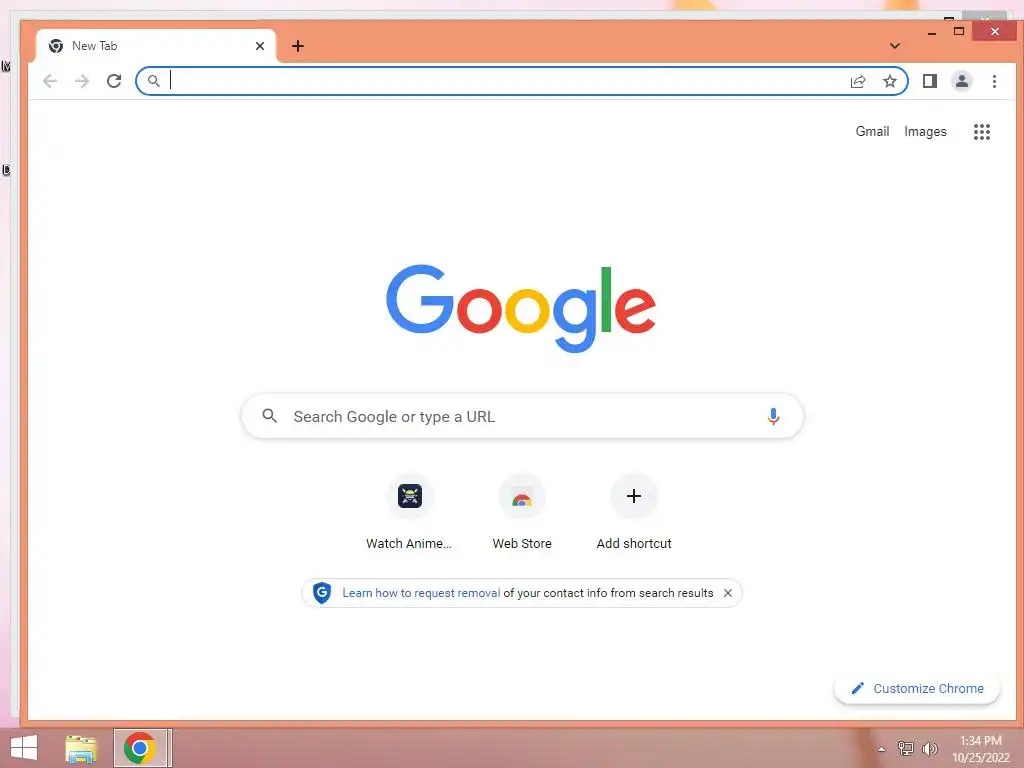1024x768 pixels.
Task: Open a new tab with the plus button
Action: pyautogui.click(x=298, y=46)
